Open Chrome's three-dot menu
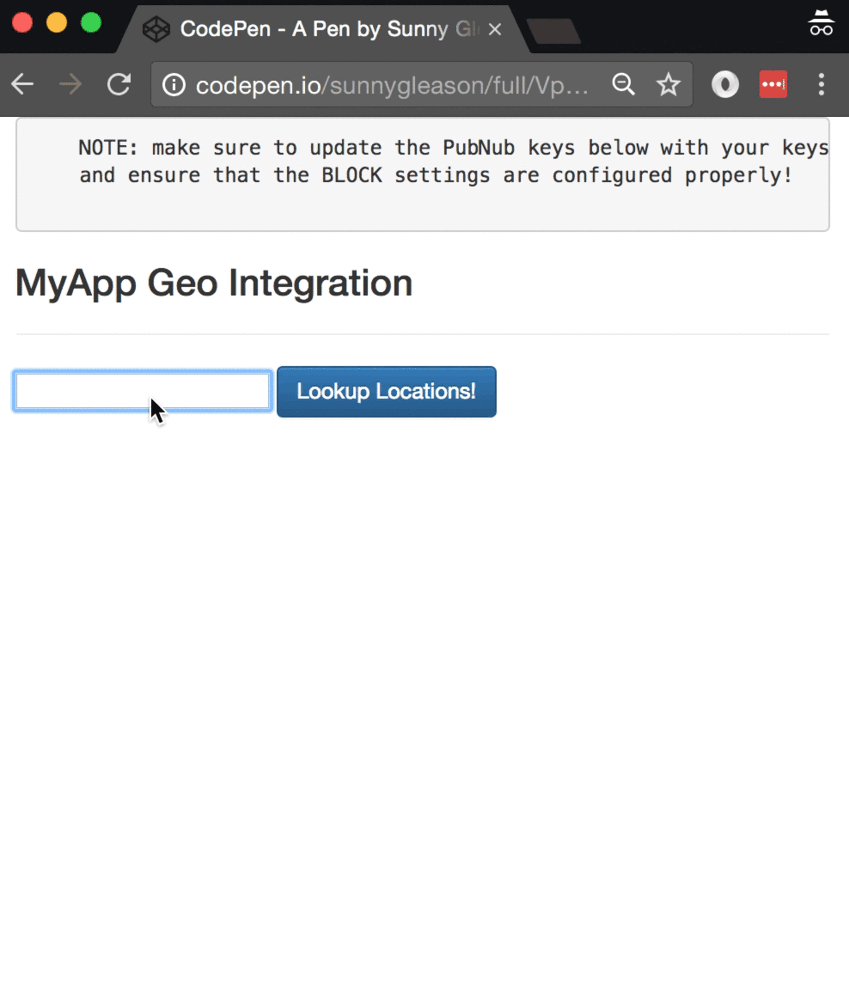Screen dimensions: 849x1000 tap(821, 85)
